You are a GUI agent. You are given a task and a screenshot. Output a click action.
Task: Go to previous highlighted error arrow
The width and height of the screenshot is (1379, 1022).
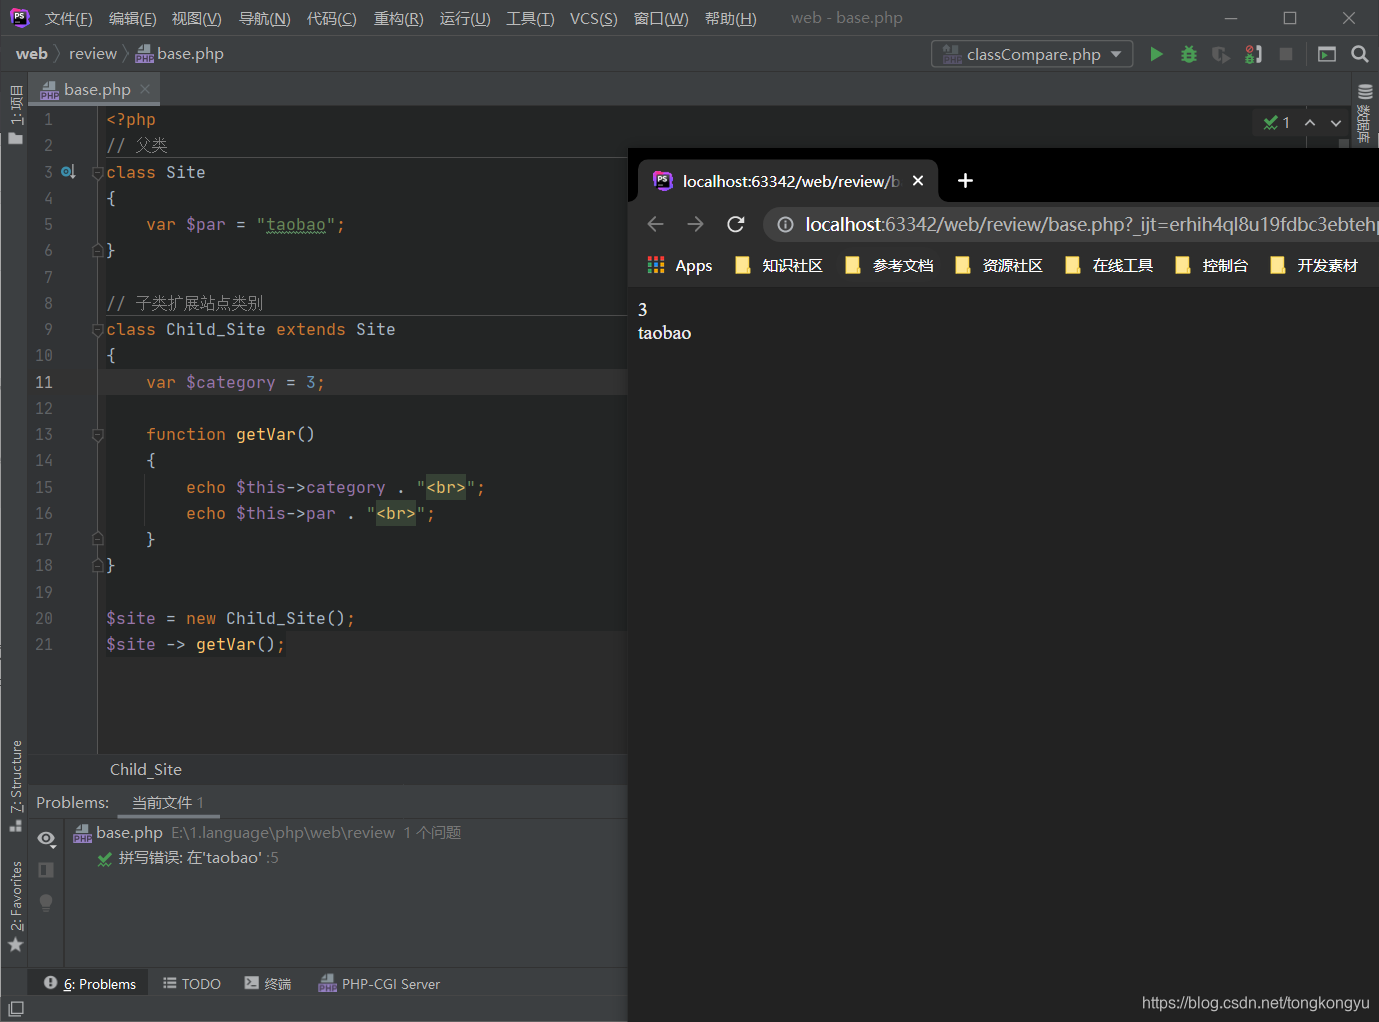tap(1310, 123)
